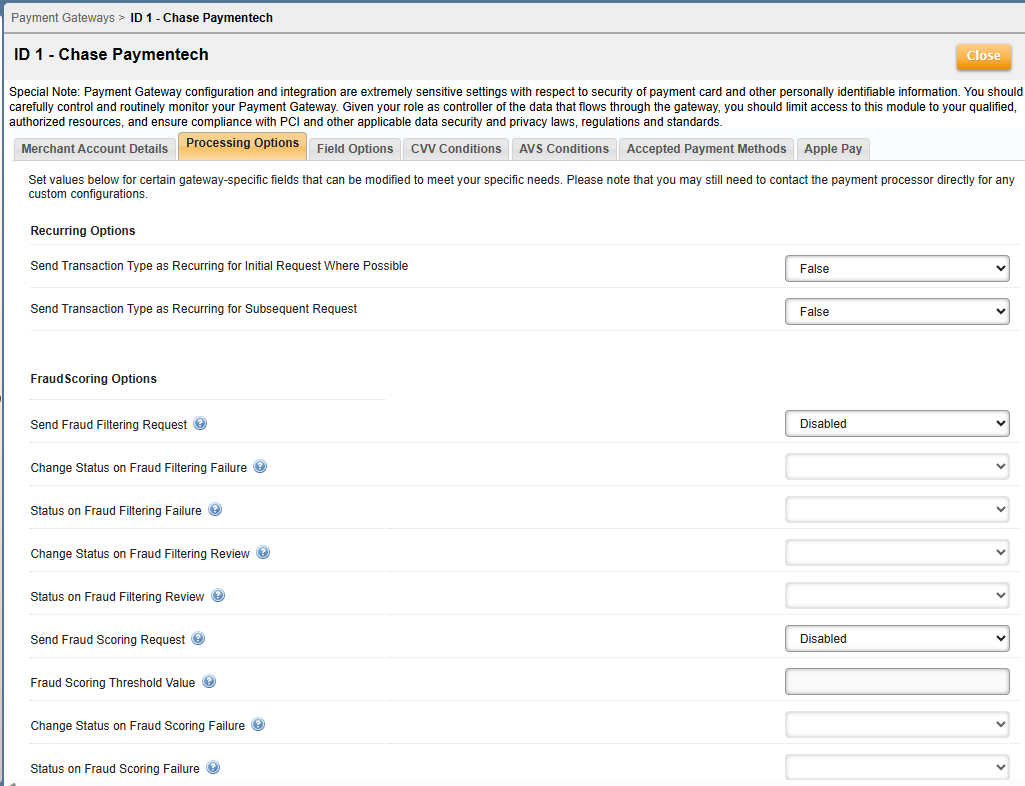Image resolution: width=1025 pixels, height=786 pixels.
Task: Click help icon beside Send Fraud Filtering Request
Action: 200,424
